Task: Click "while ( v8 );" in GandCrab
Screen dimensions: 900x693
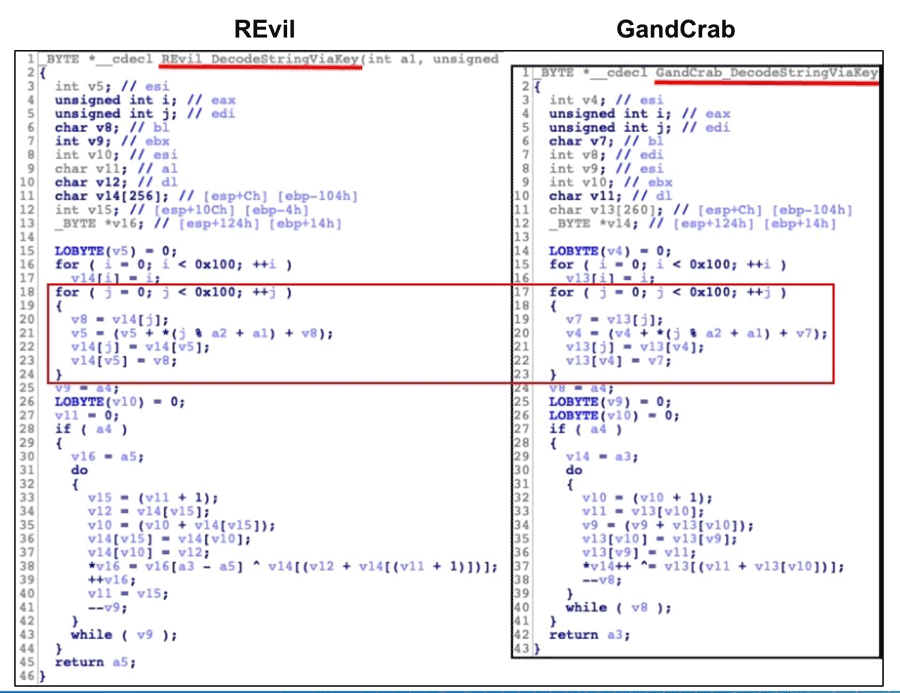Action: coord(618,608)
